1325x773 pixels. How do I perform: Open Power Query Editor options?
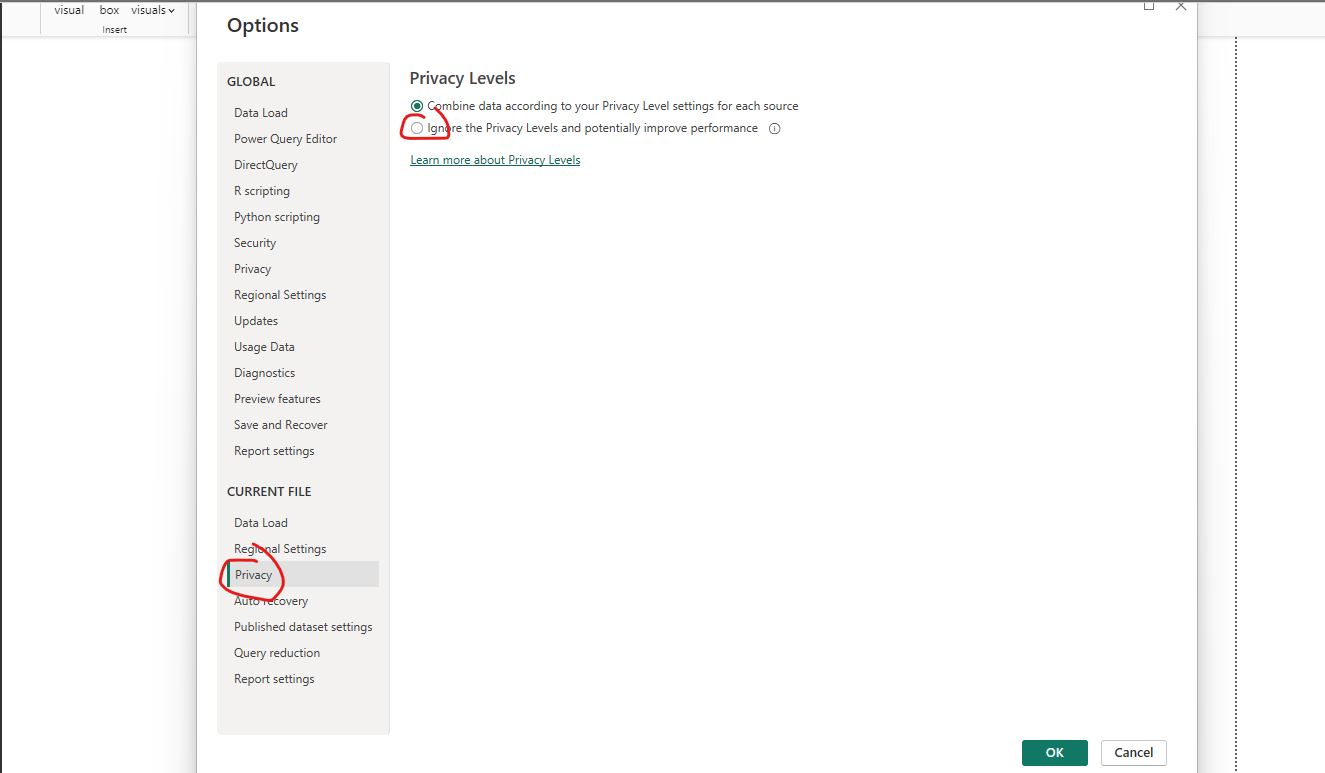tap(286, 139)
